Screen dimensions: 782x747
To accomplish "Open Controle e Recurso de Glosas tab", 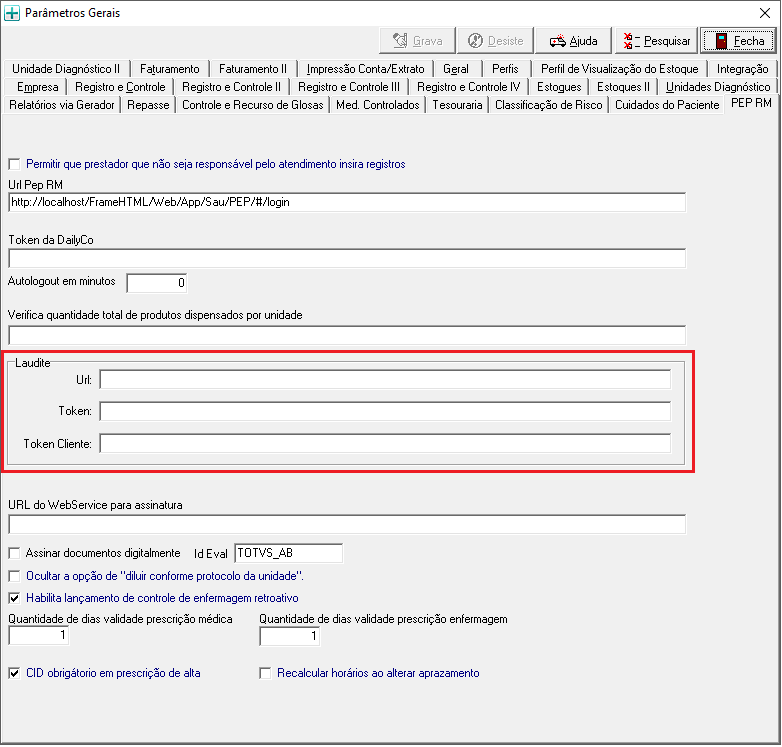I will (x=252, y=105).
